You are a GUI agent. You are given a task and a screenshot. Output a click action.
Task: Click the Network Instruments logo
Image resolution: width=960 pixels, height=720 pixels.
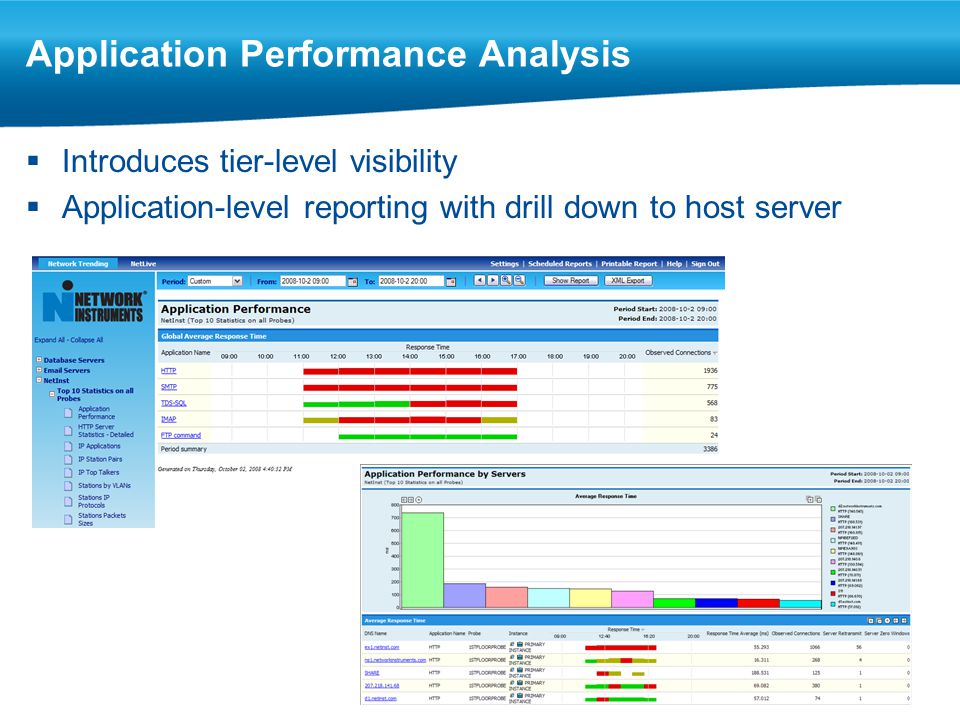point(94,302)
